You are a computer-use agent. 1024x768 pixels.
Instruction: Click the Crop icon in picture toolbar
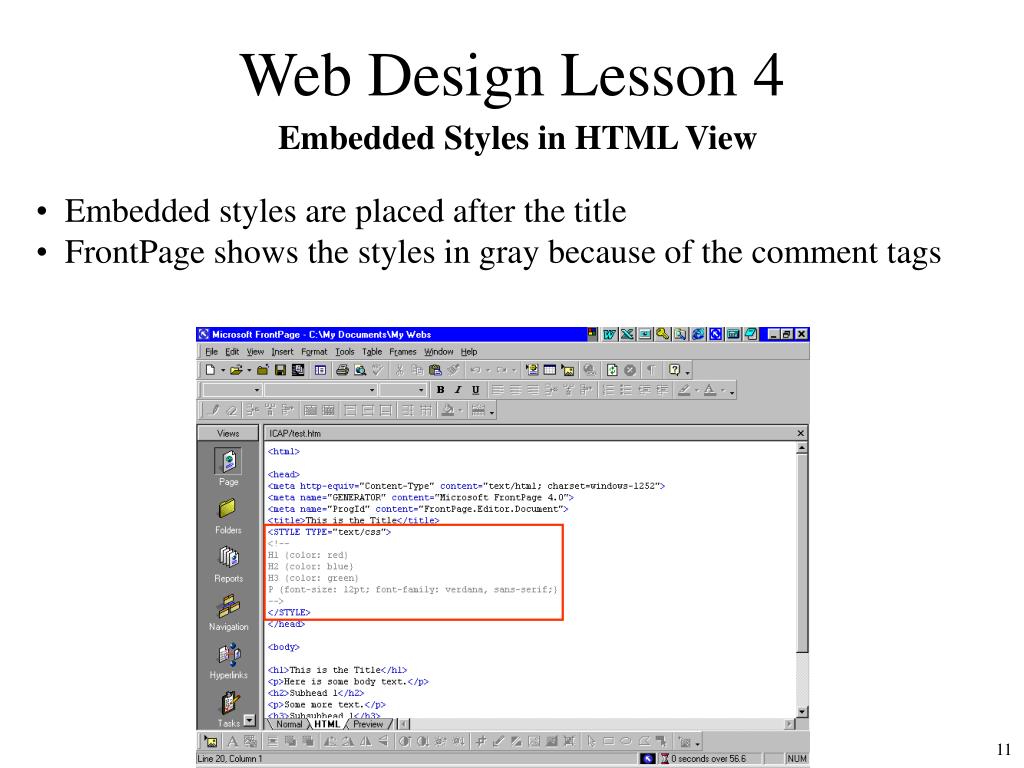pos(481,741)
